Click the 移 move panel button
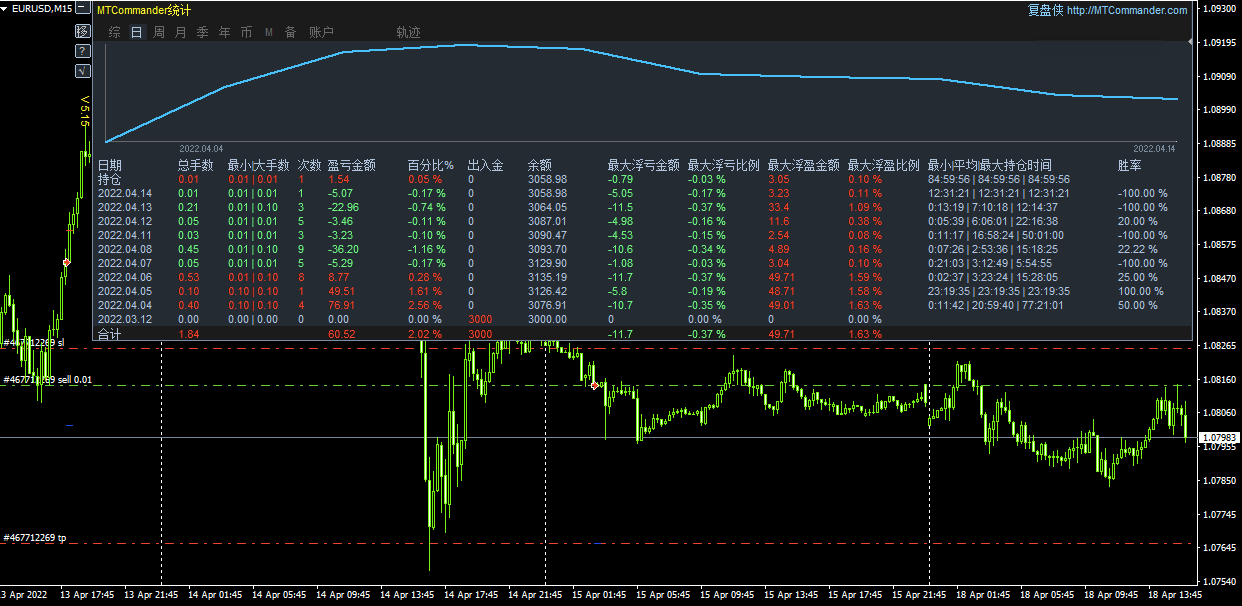This screenshot has height=606, width=1242. pyautogui.click(x=83, y=31)
